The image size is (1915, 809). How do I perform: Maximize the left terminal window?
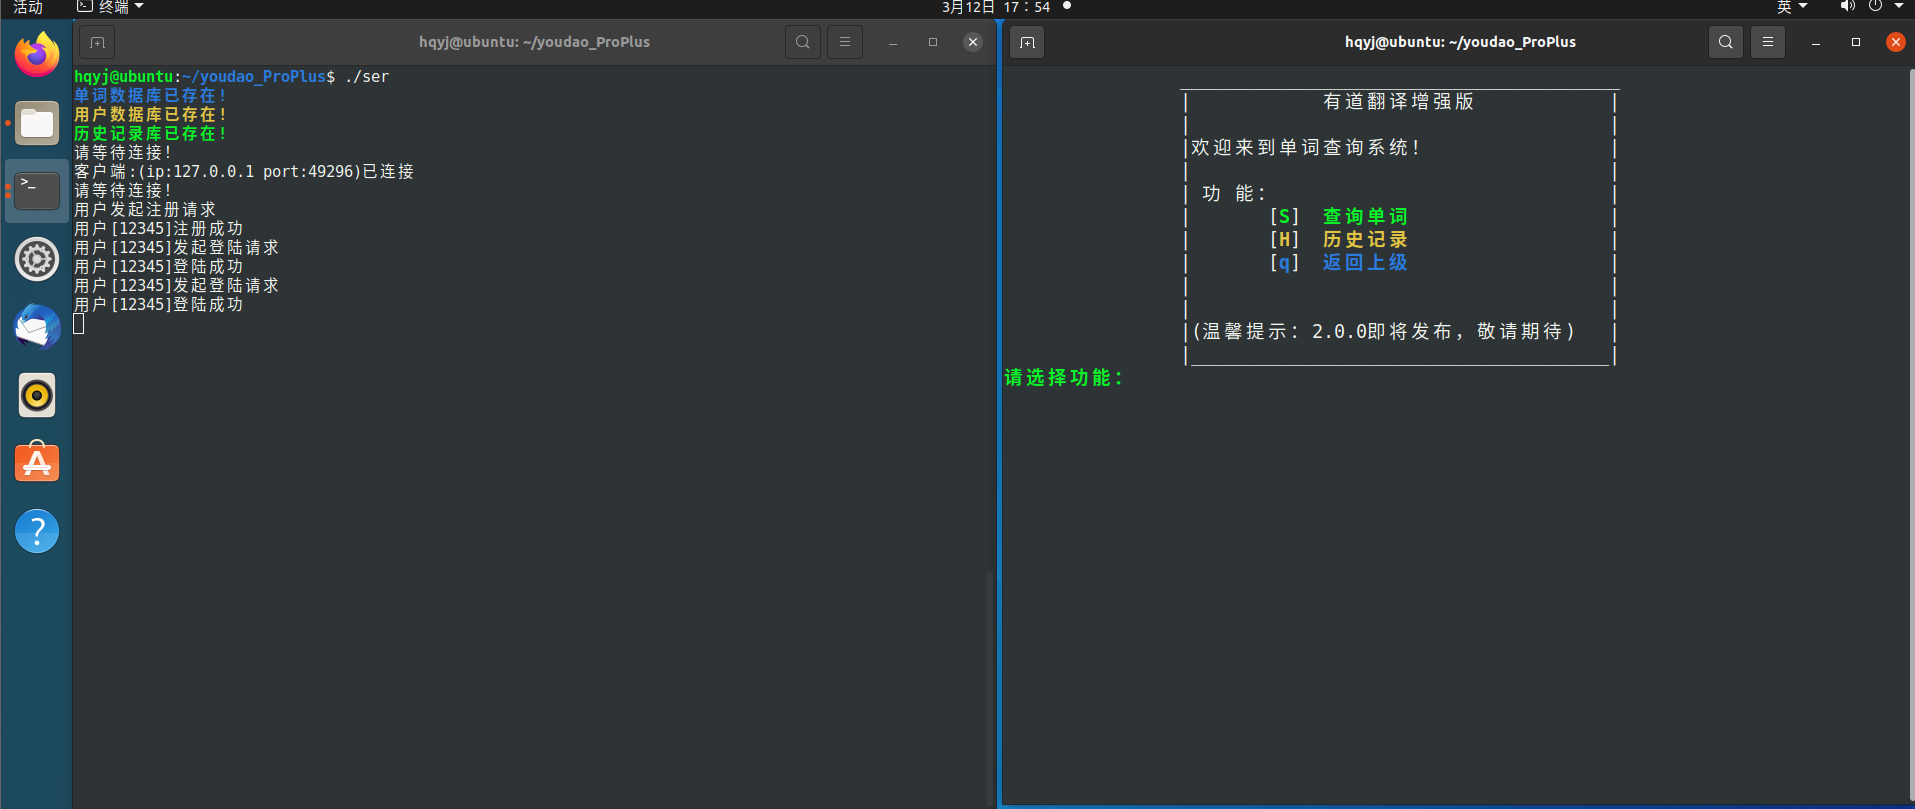pos(933,42)
